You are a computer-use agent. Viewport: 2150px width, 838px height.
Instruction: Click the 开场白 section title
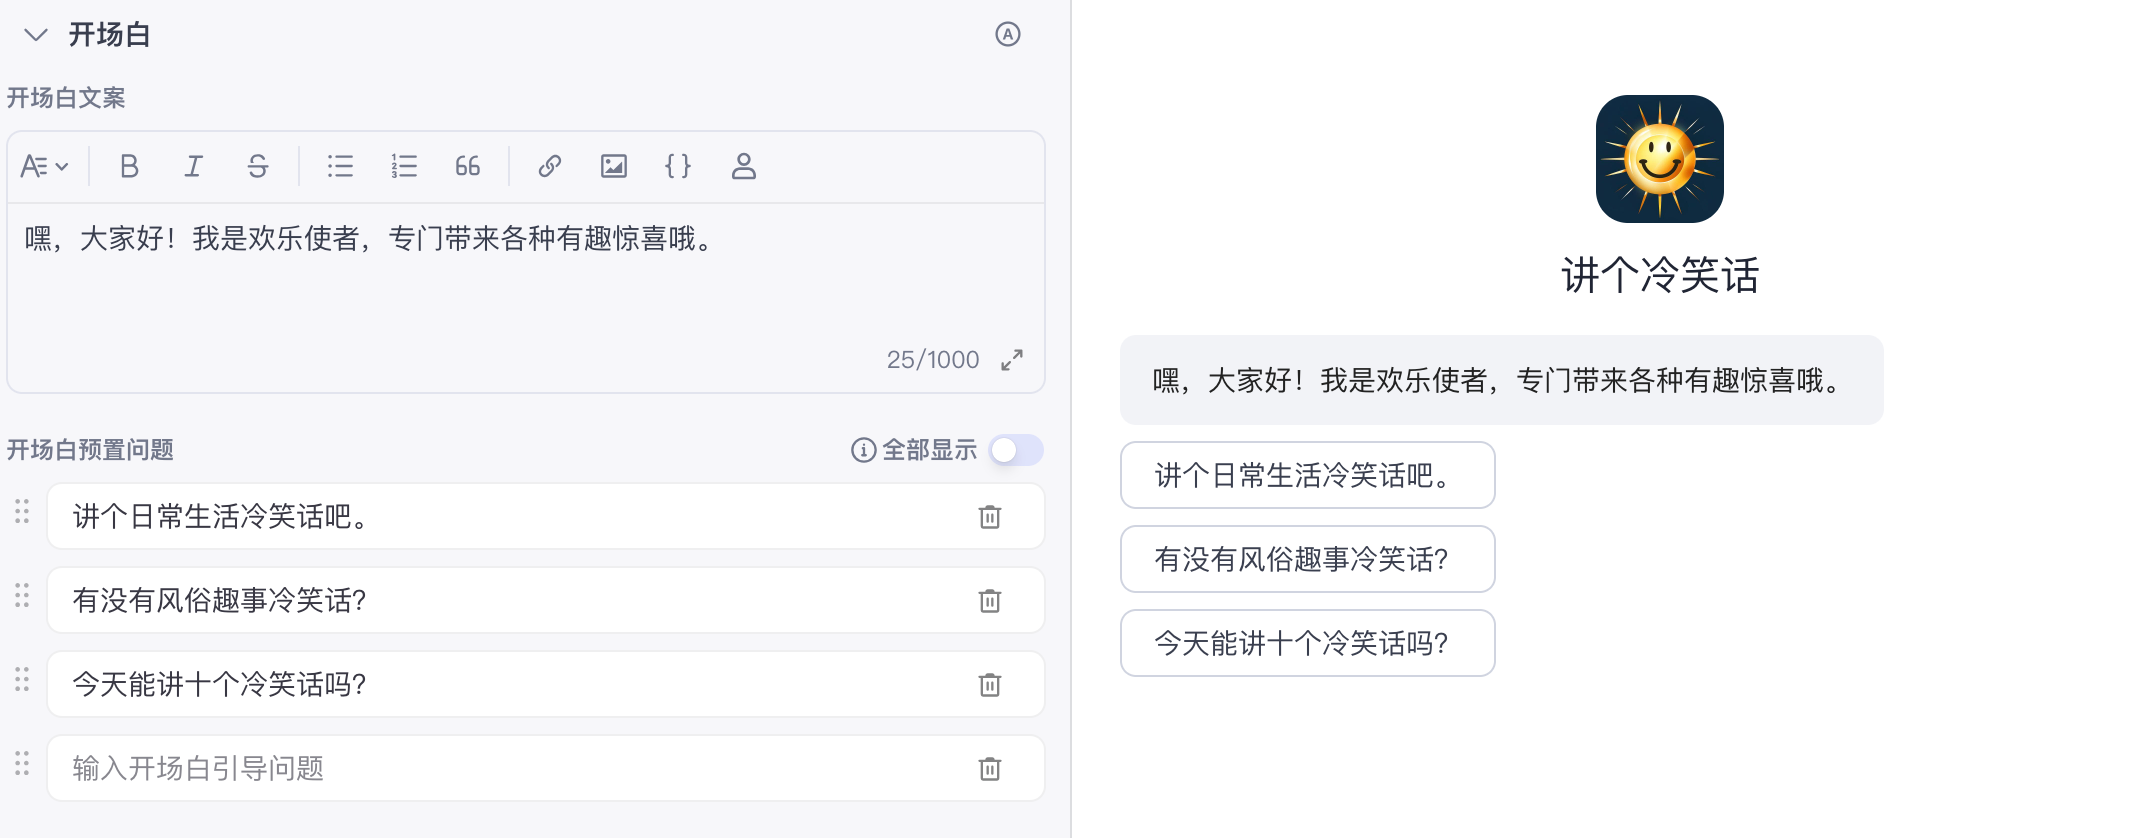pos(110,35)
